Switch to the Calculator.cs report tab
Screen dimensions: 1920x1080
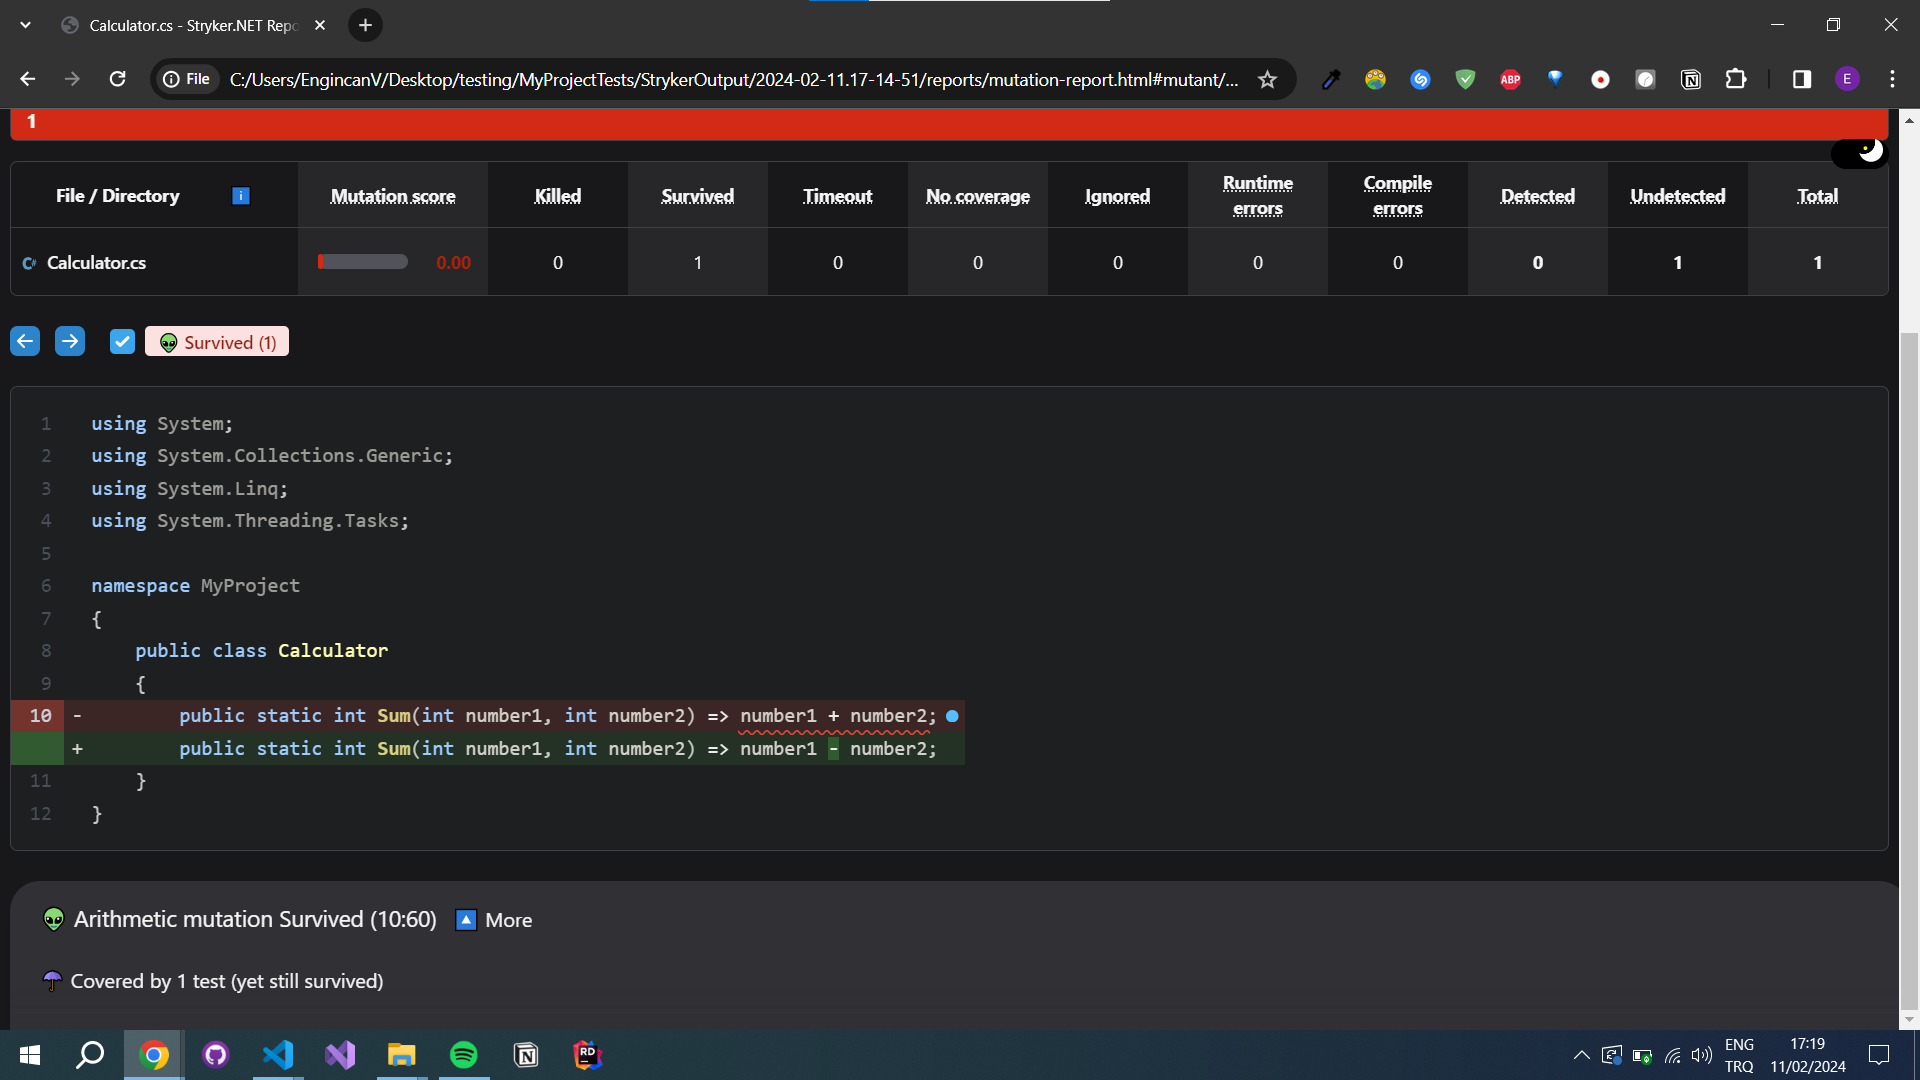point(180,25)
